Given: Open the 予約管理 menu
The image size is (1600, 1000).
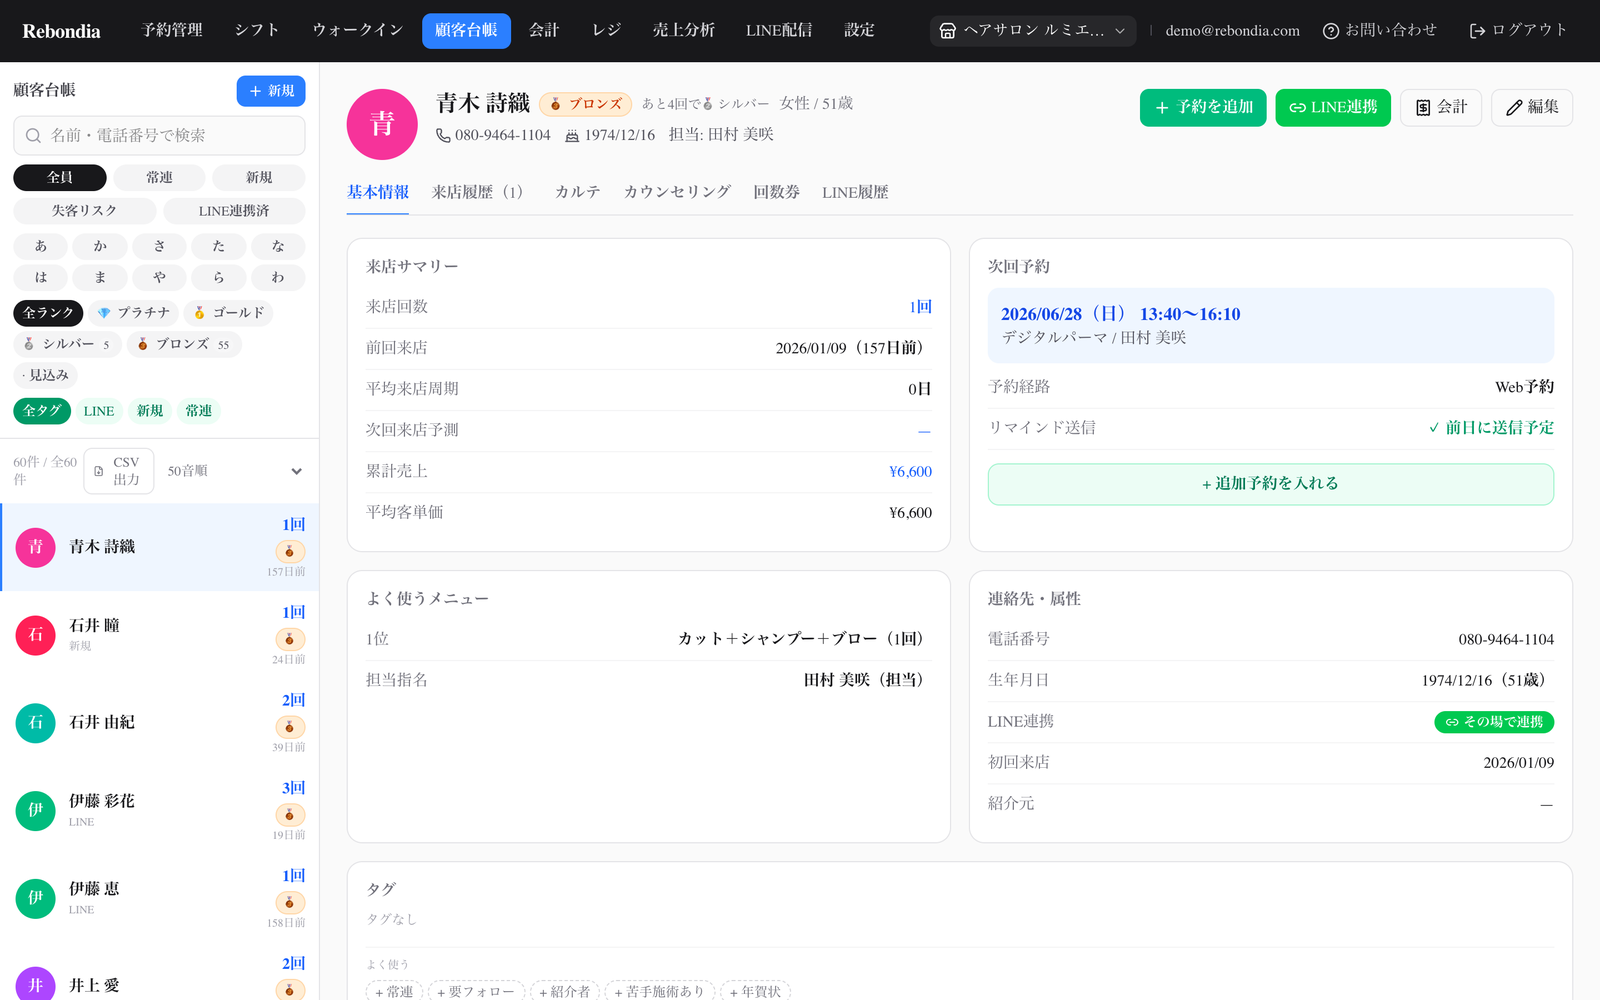Looking at the screenshot, I should 172,30.
